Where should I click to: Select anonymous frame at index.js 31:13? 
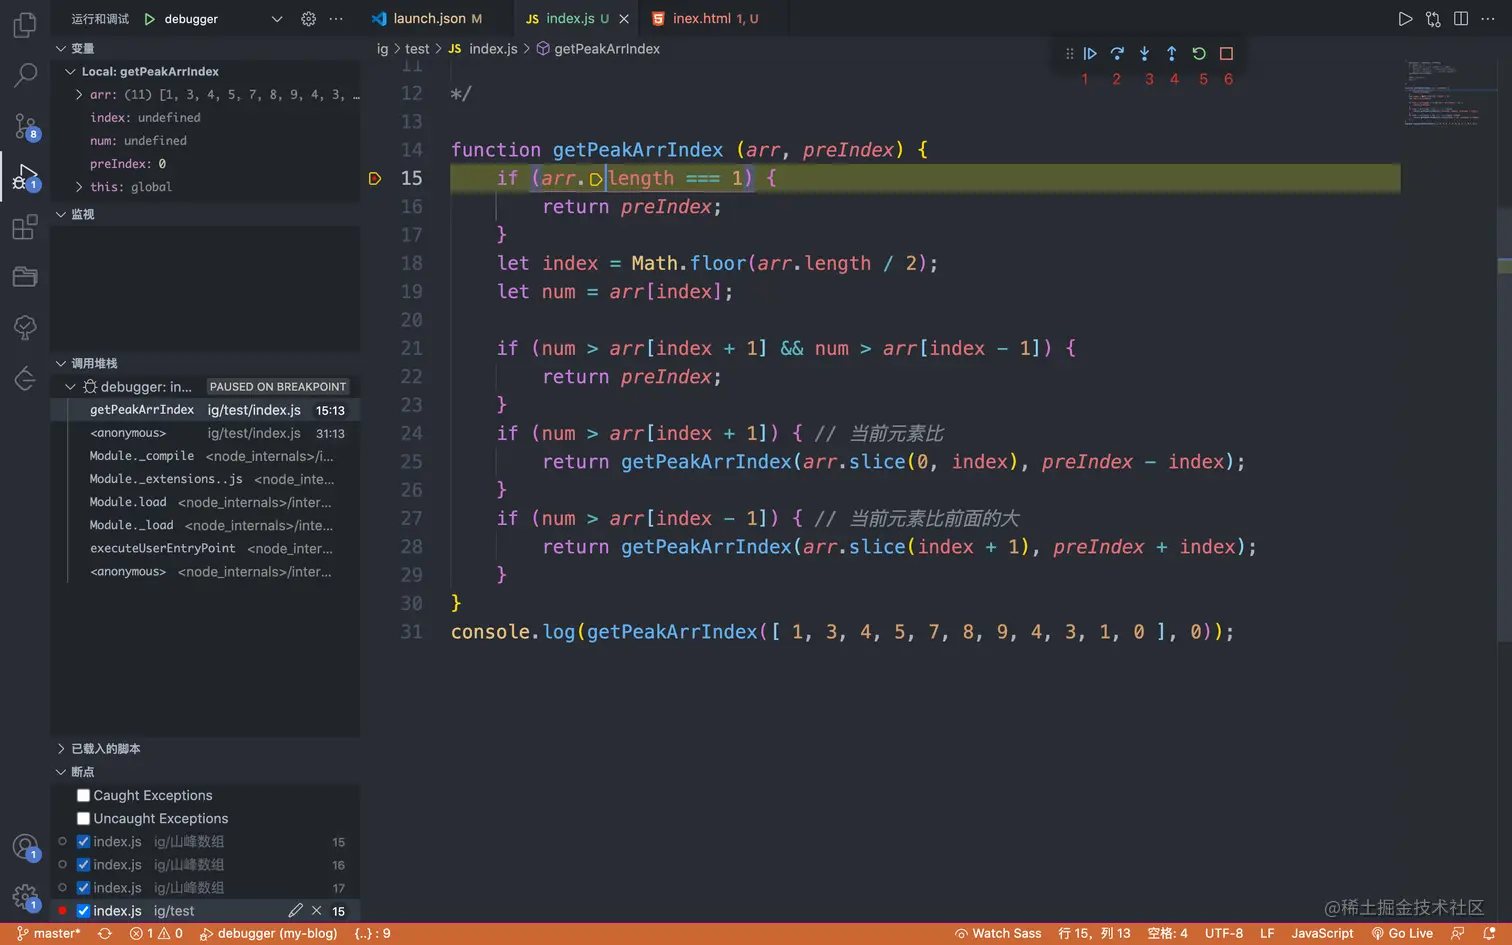tap(205, 433)
